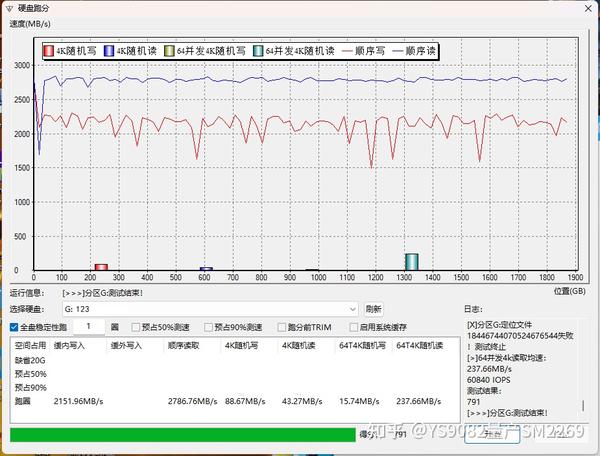Tick the 启用系统缓存 checkbox
This screenshot has width=600, height=456.
pyautogui.click(x=354, y=327)
